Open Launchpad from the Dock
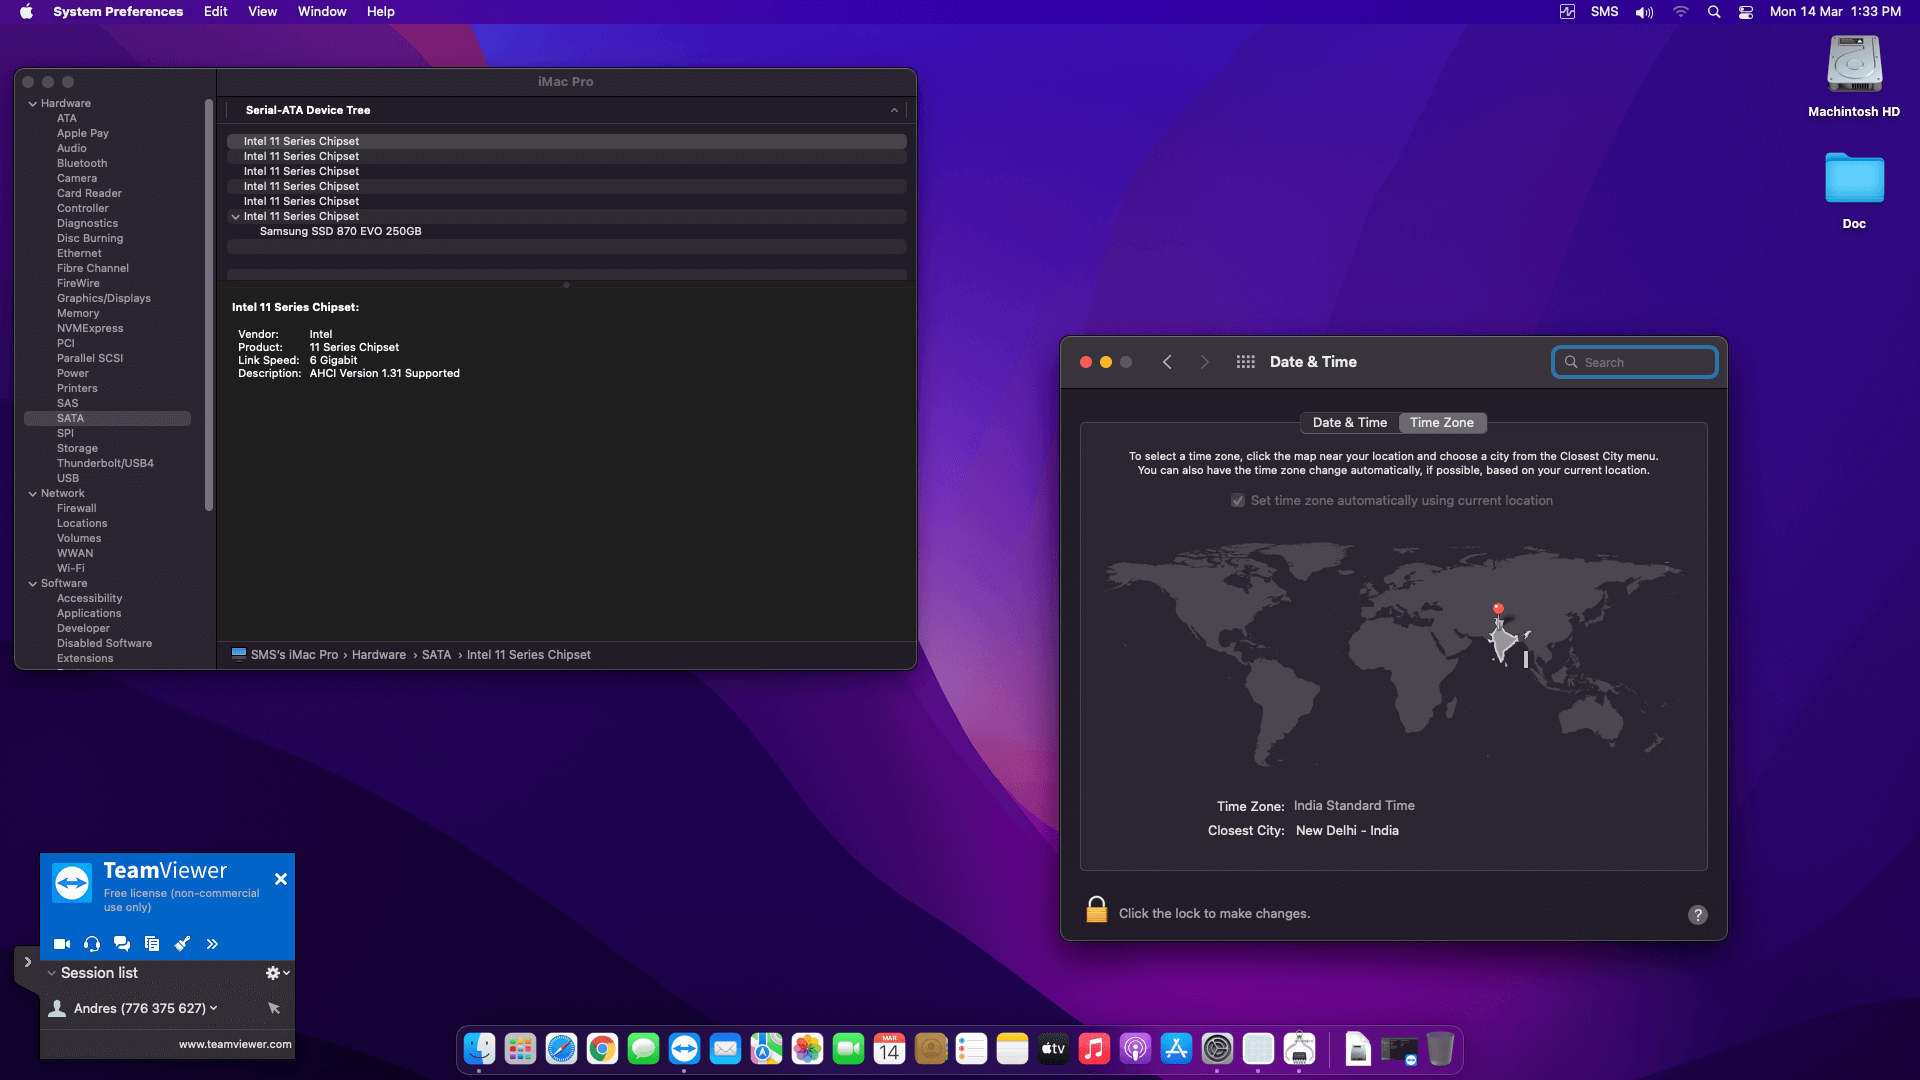The height and width of the screenshot is (1080, 1920). point(520,1048)
